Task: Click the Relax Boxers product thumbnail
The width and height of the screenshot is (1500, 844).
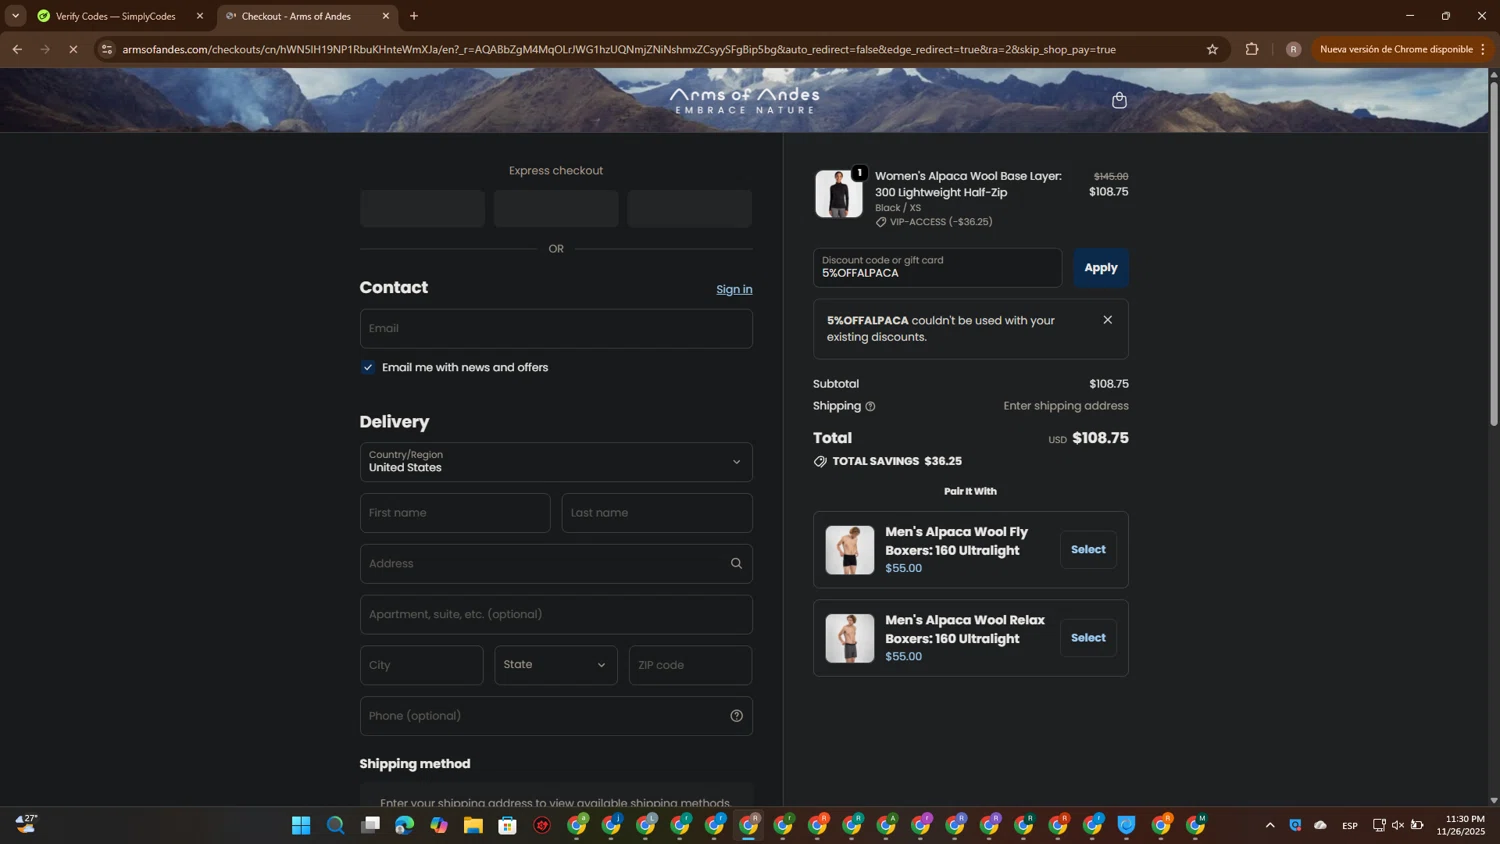Action: point(850,638)
